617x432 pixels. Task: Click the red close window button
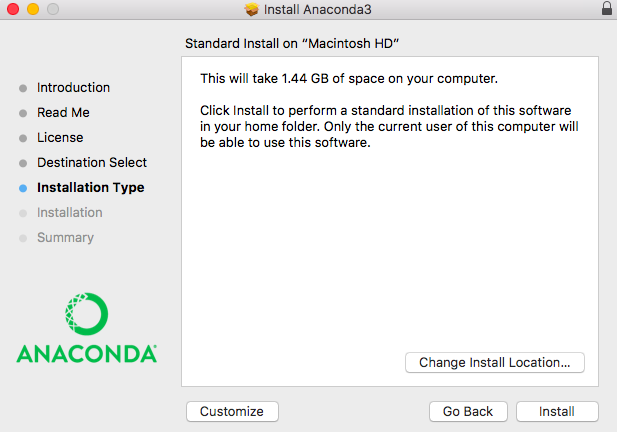pyautogui.click(x=13, y=10)
